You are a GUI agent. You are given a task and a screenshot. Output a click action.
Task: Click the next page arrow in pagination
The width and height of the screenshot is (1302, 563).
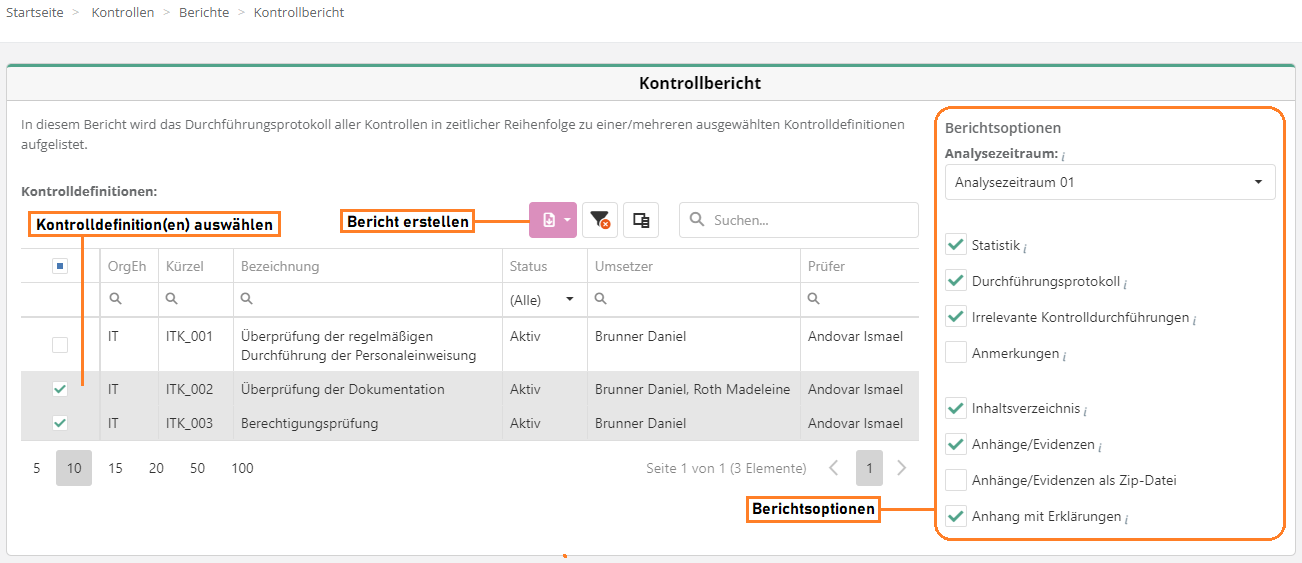pyautogui.click(x=901, y=468)
